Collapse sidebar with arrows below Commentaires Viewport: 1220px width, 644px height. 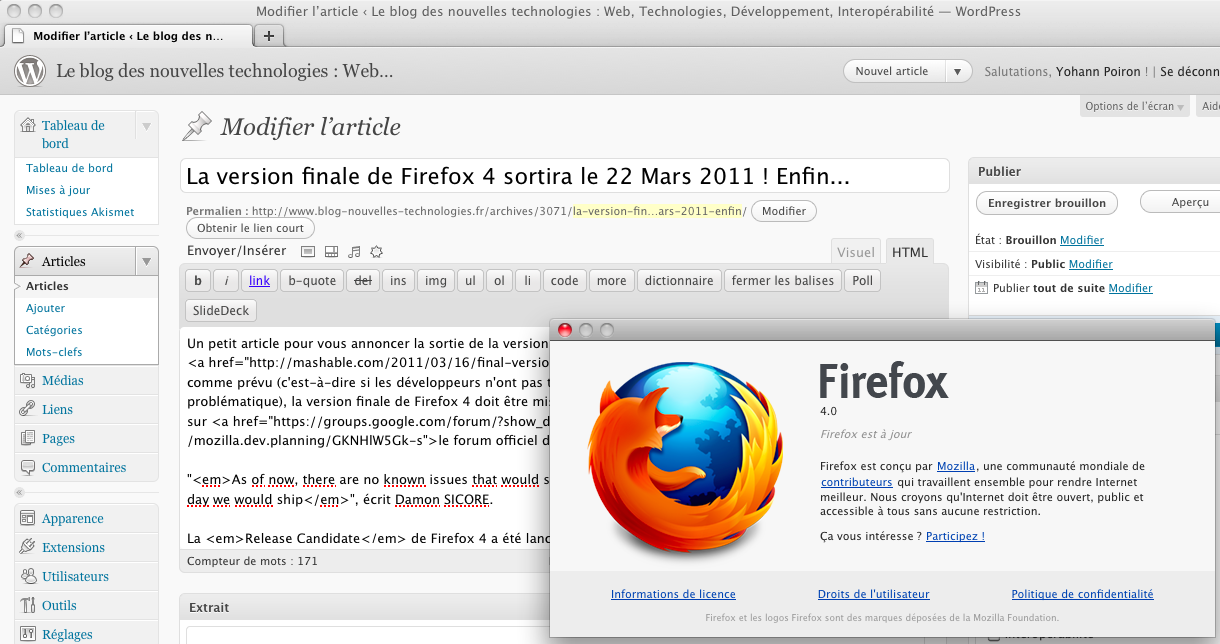point(20,493)
